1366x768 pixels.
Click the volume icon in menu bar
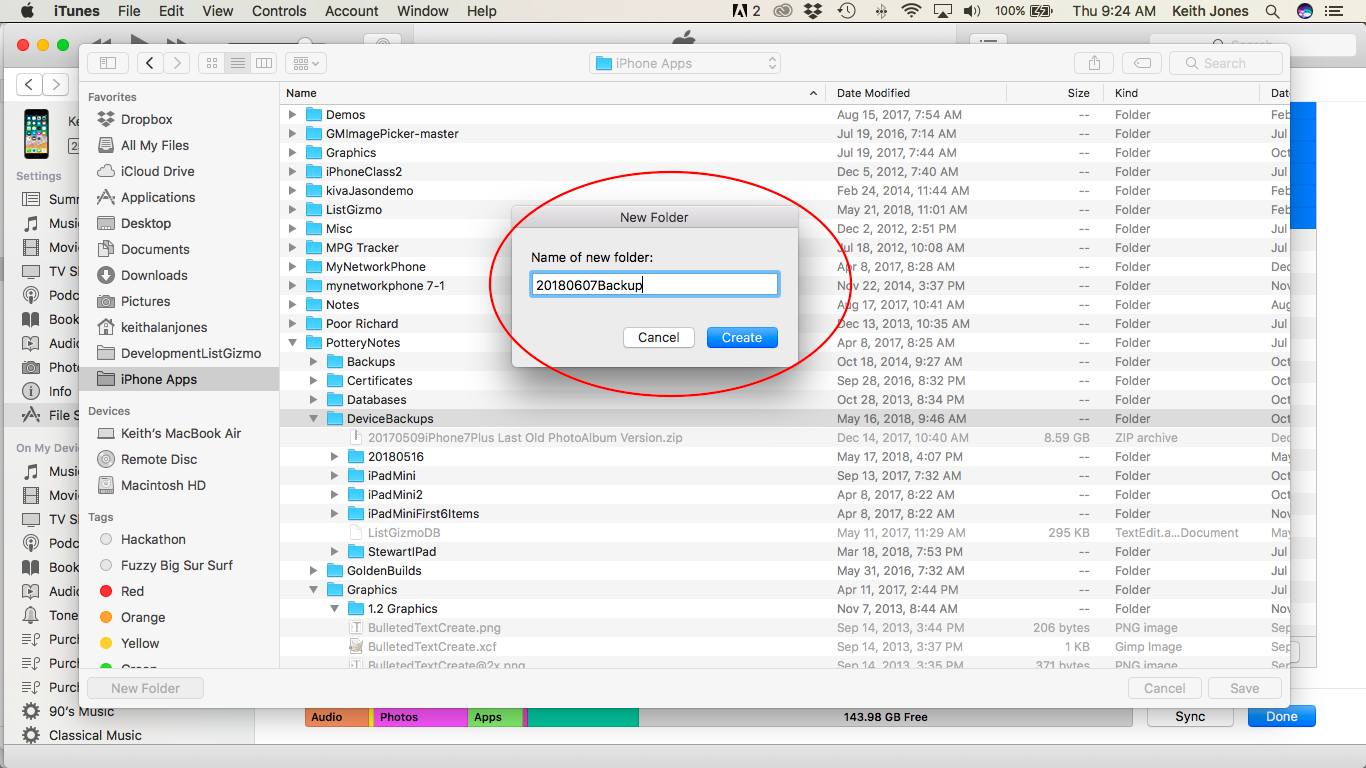pos(971,11)
